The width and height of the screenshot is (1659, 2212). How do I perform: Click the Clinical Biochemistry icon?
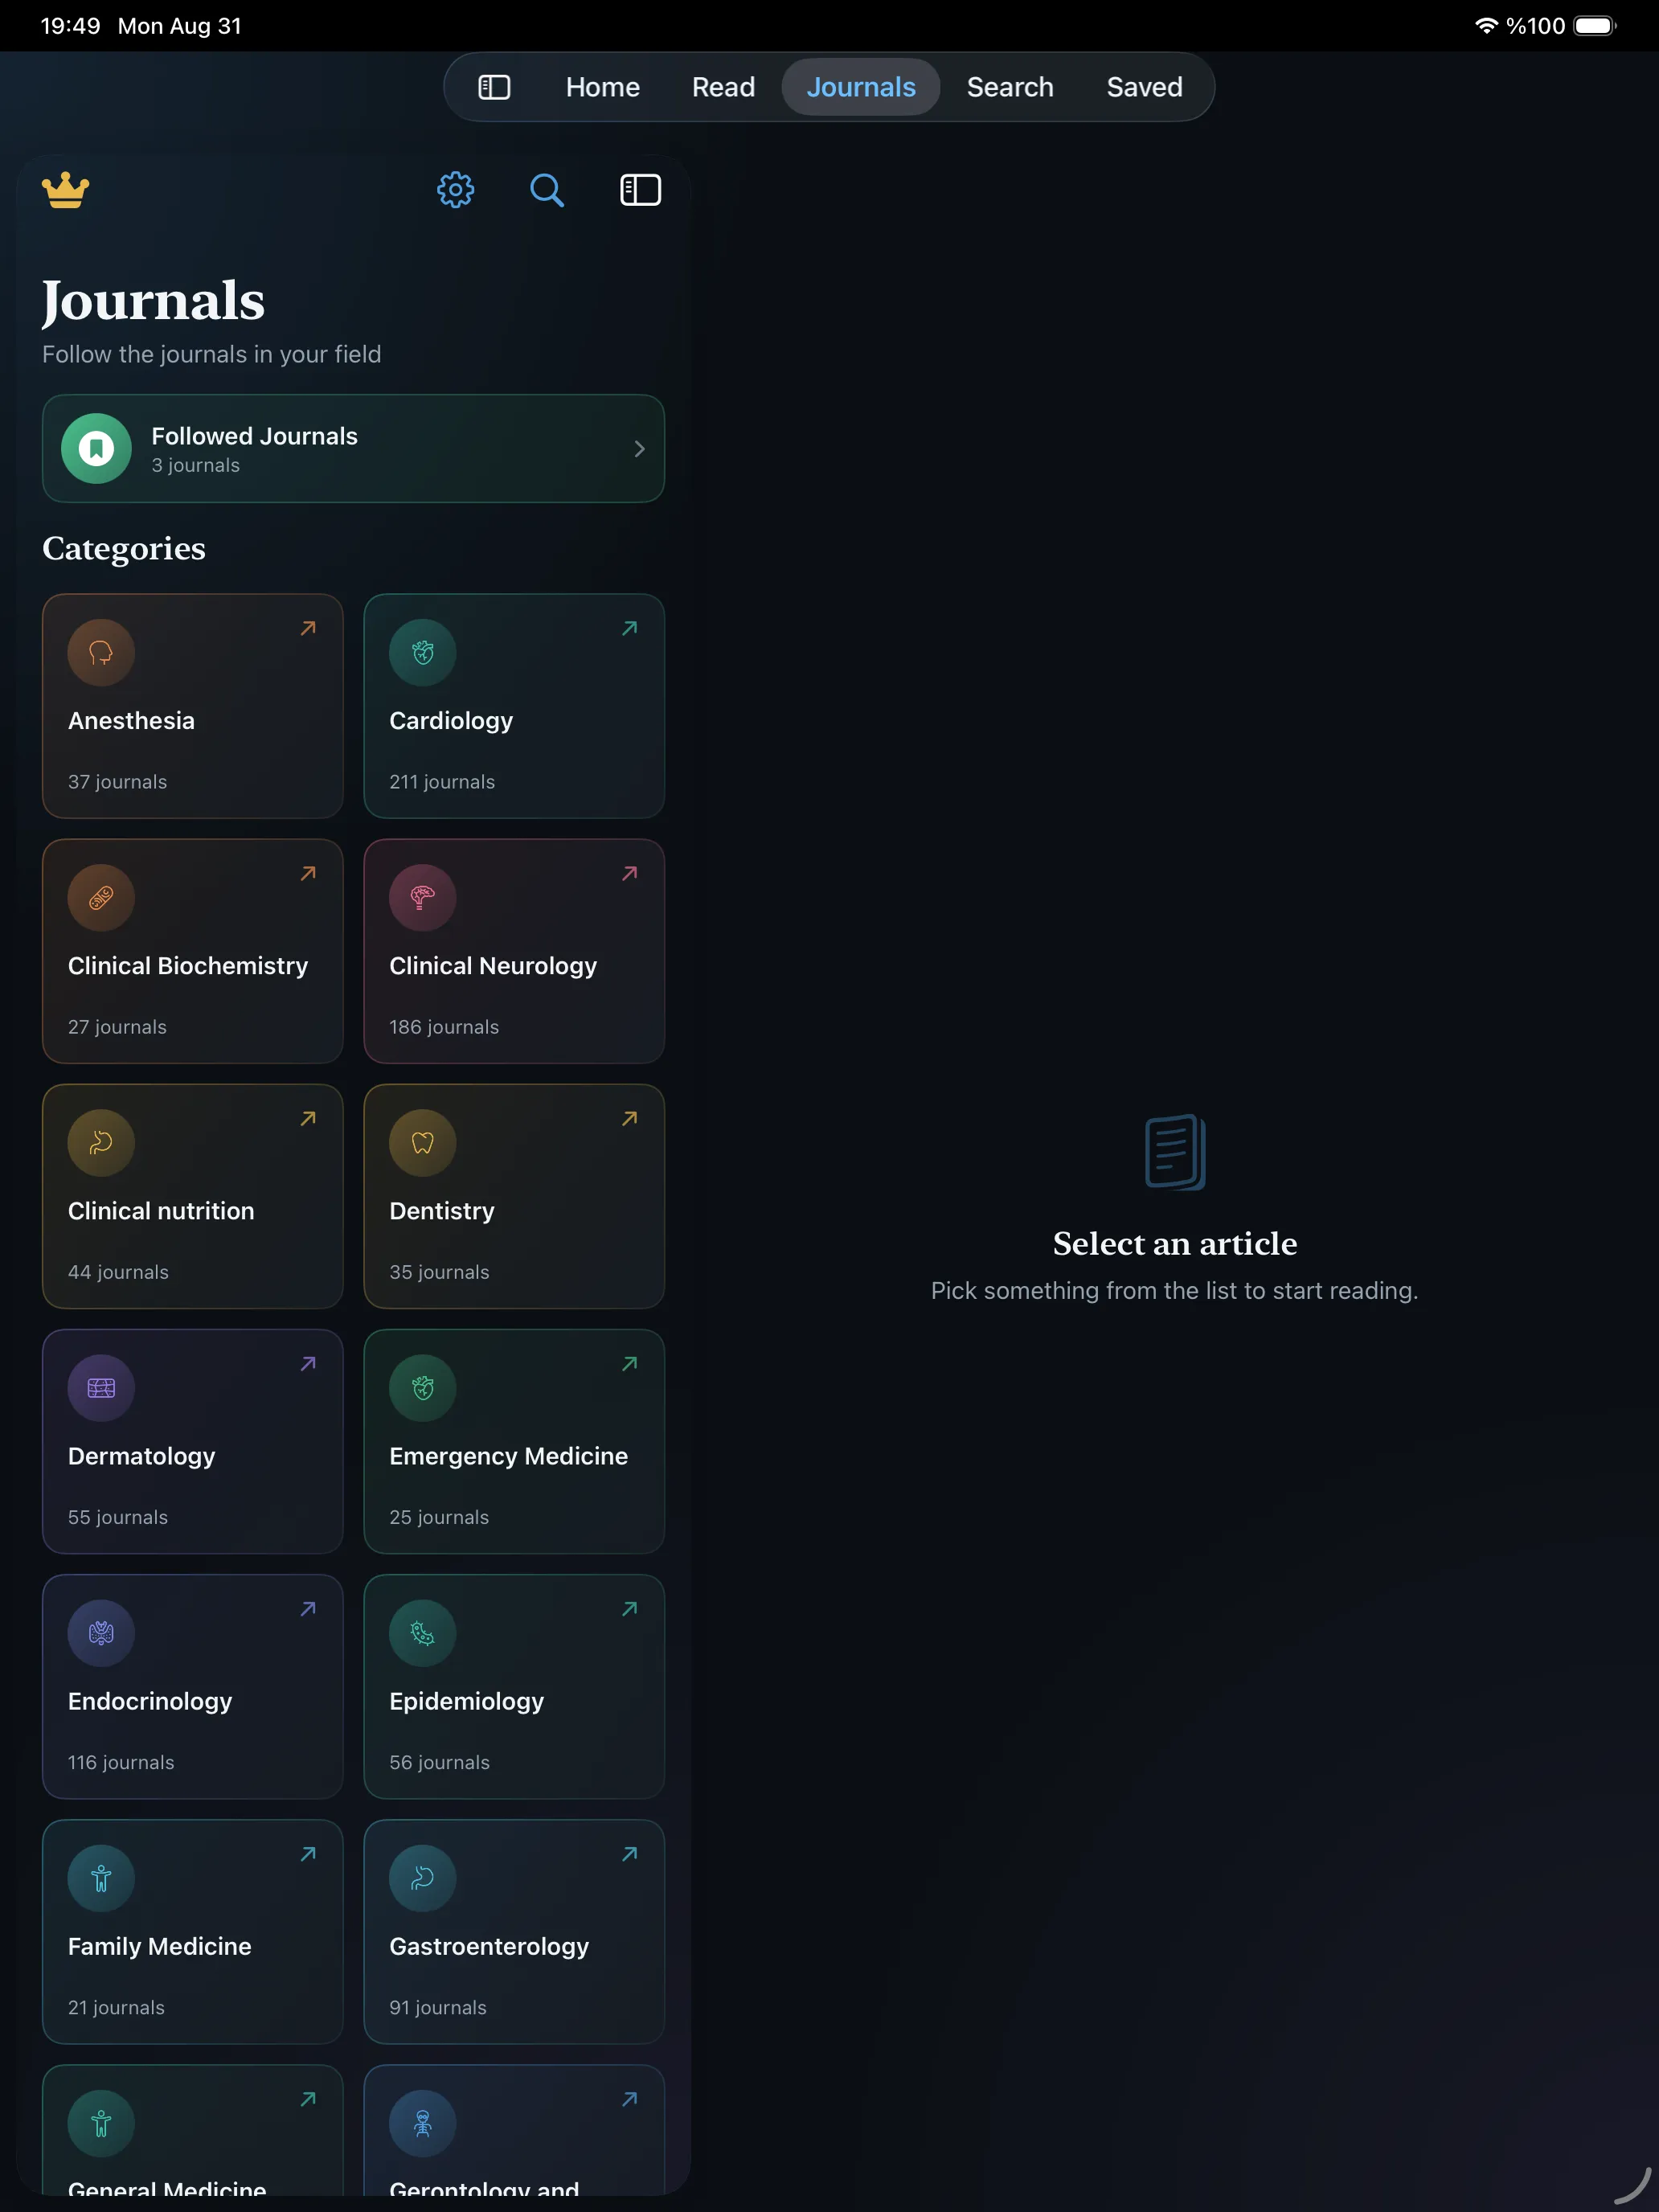pos(101,898)
